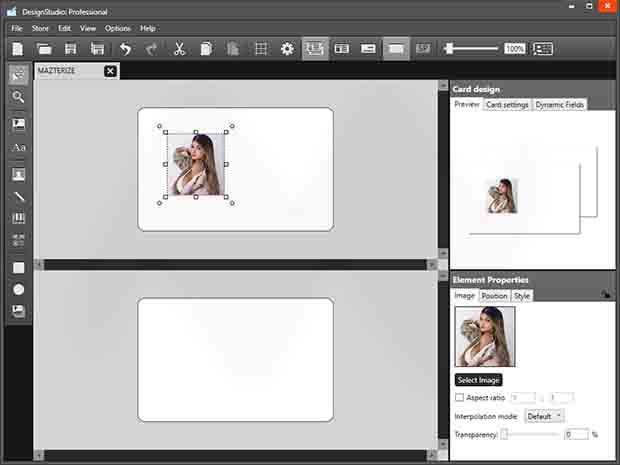
Task: Click the Paste toolbar icon
Action: tap(233, 49)
